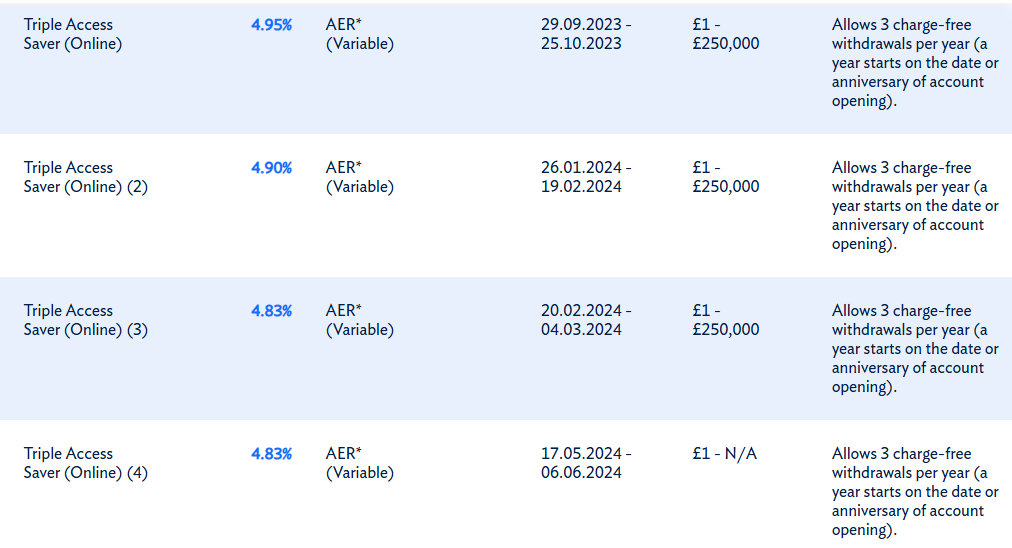Click the £1 - N/A balance cell
The width and height of the screenshot is (1012, 548).
(x=724, y=454)
